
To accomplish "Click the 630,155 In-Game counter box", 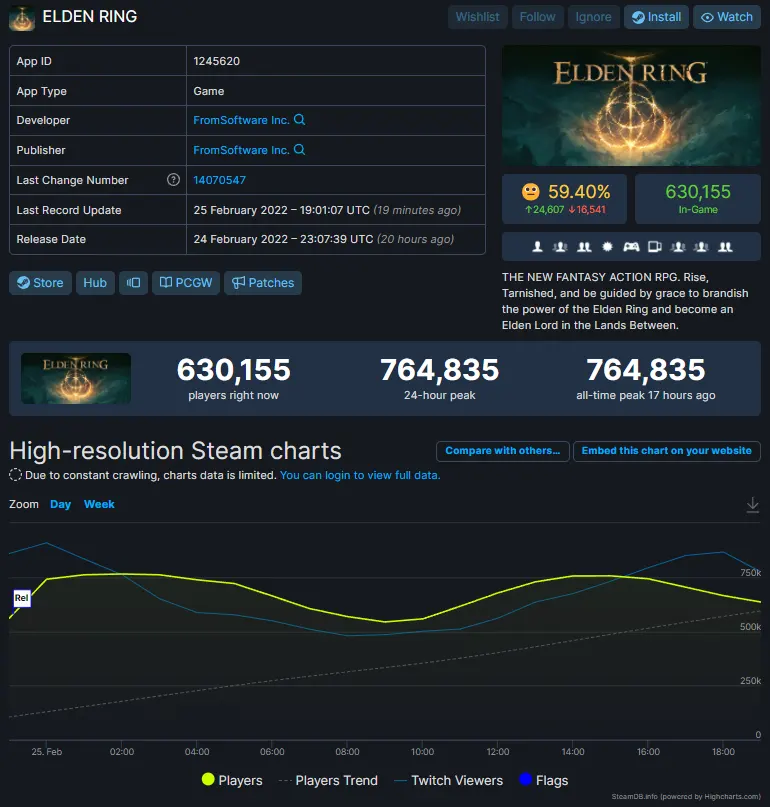I will coord(697,199).
